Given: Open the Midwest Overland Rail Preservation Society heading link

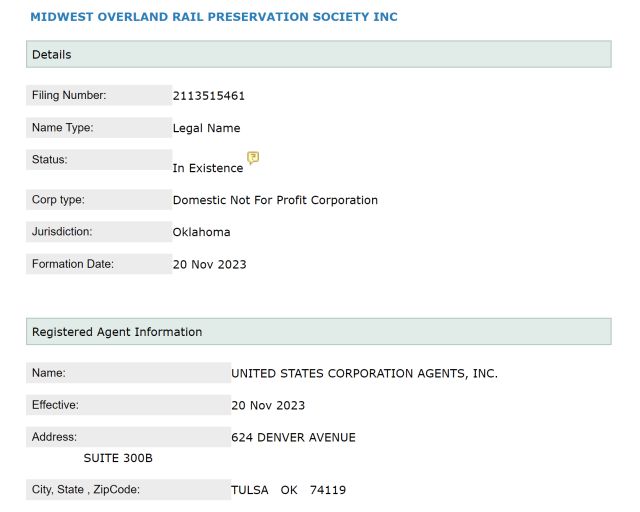Looking at the screenshot, I should click(214, 17).
